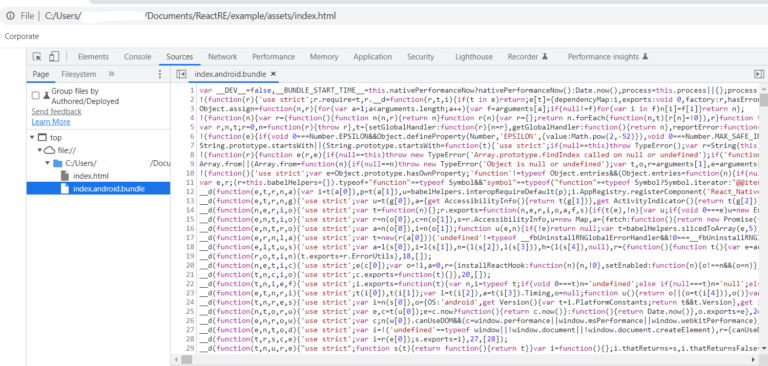Open the Corporate bookmark

(x=22, y=36)
